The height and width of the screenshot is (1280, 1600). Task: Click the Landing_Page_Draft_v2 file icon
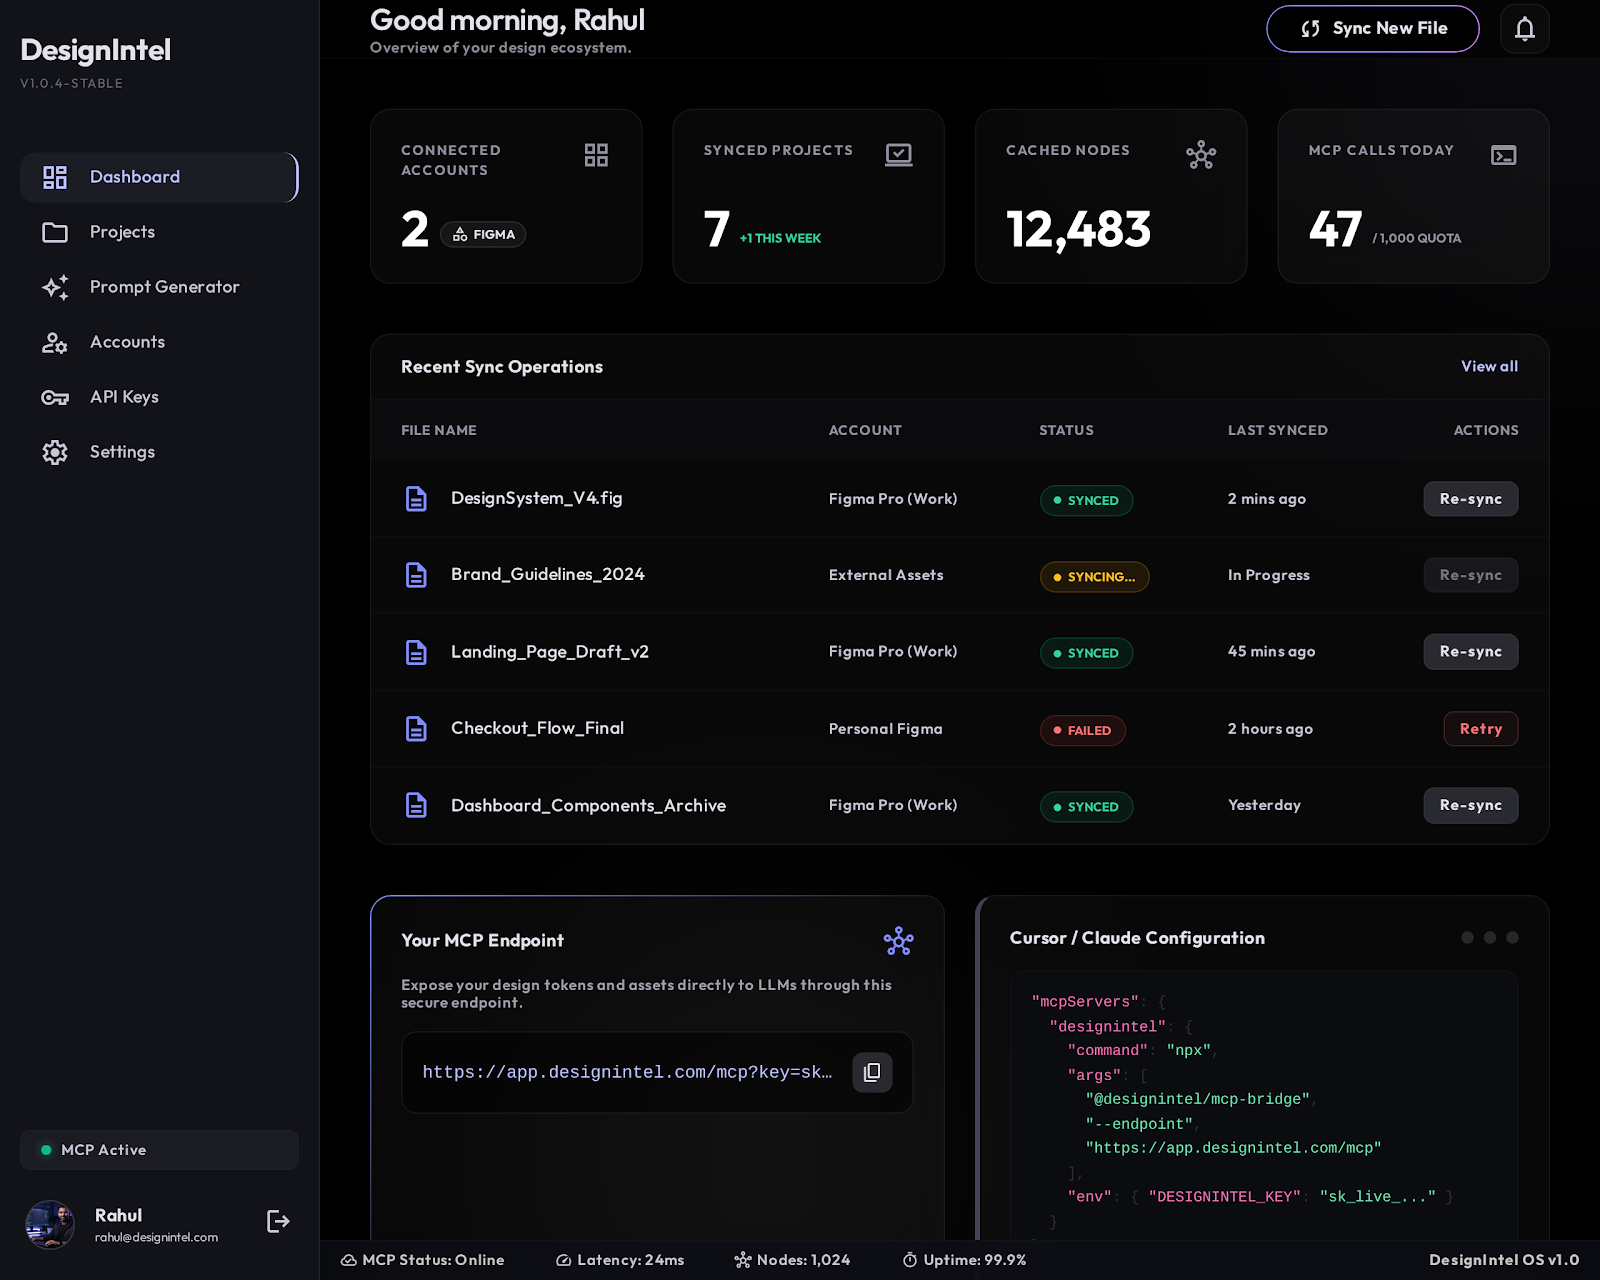tap(416, 652)
